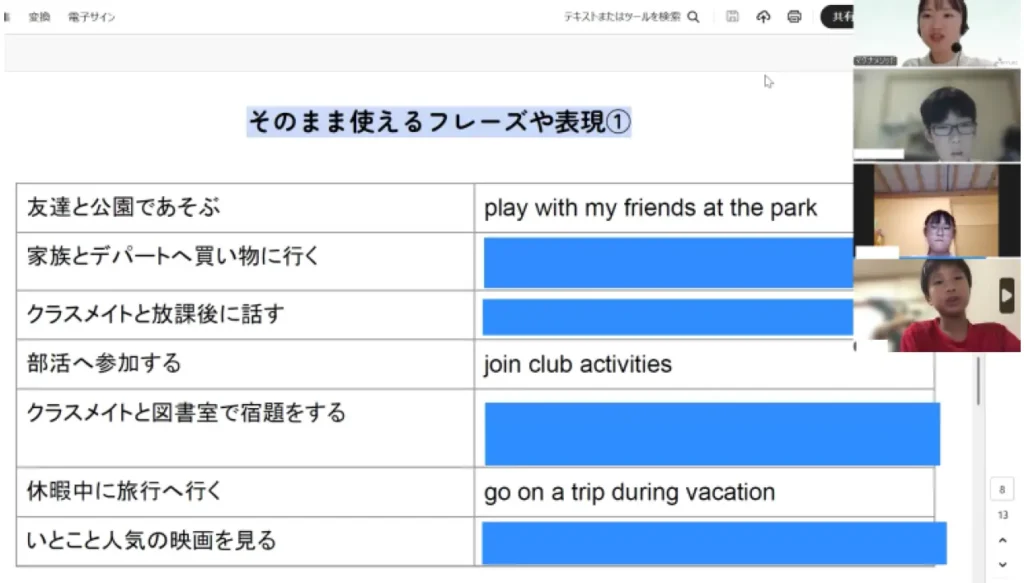Open the 変換 menu
This screenshot has height=583, width=1024.
click(39, 17)
